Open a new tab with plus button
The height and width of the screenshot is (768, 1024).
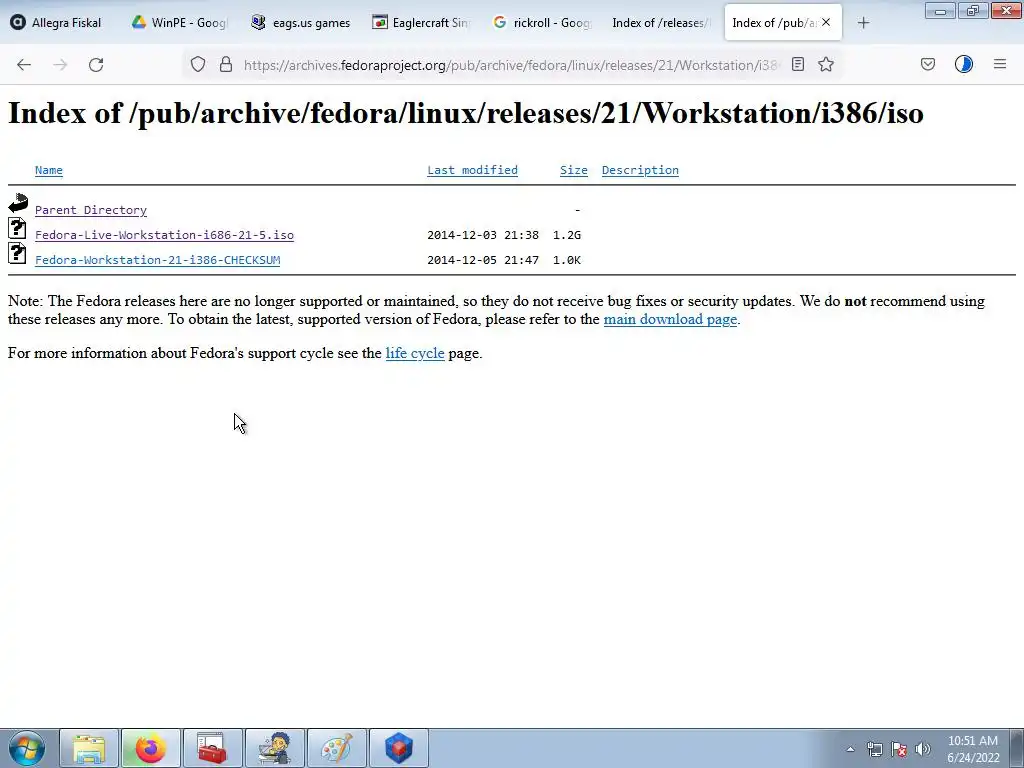tap(863, 23)
